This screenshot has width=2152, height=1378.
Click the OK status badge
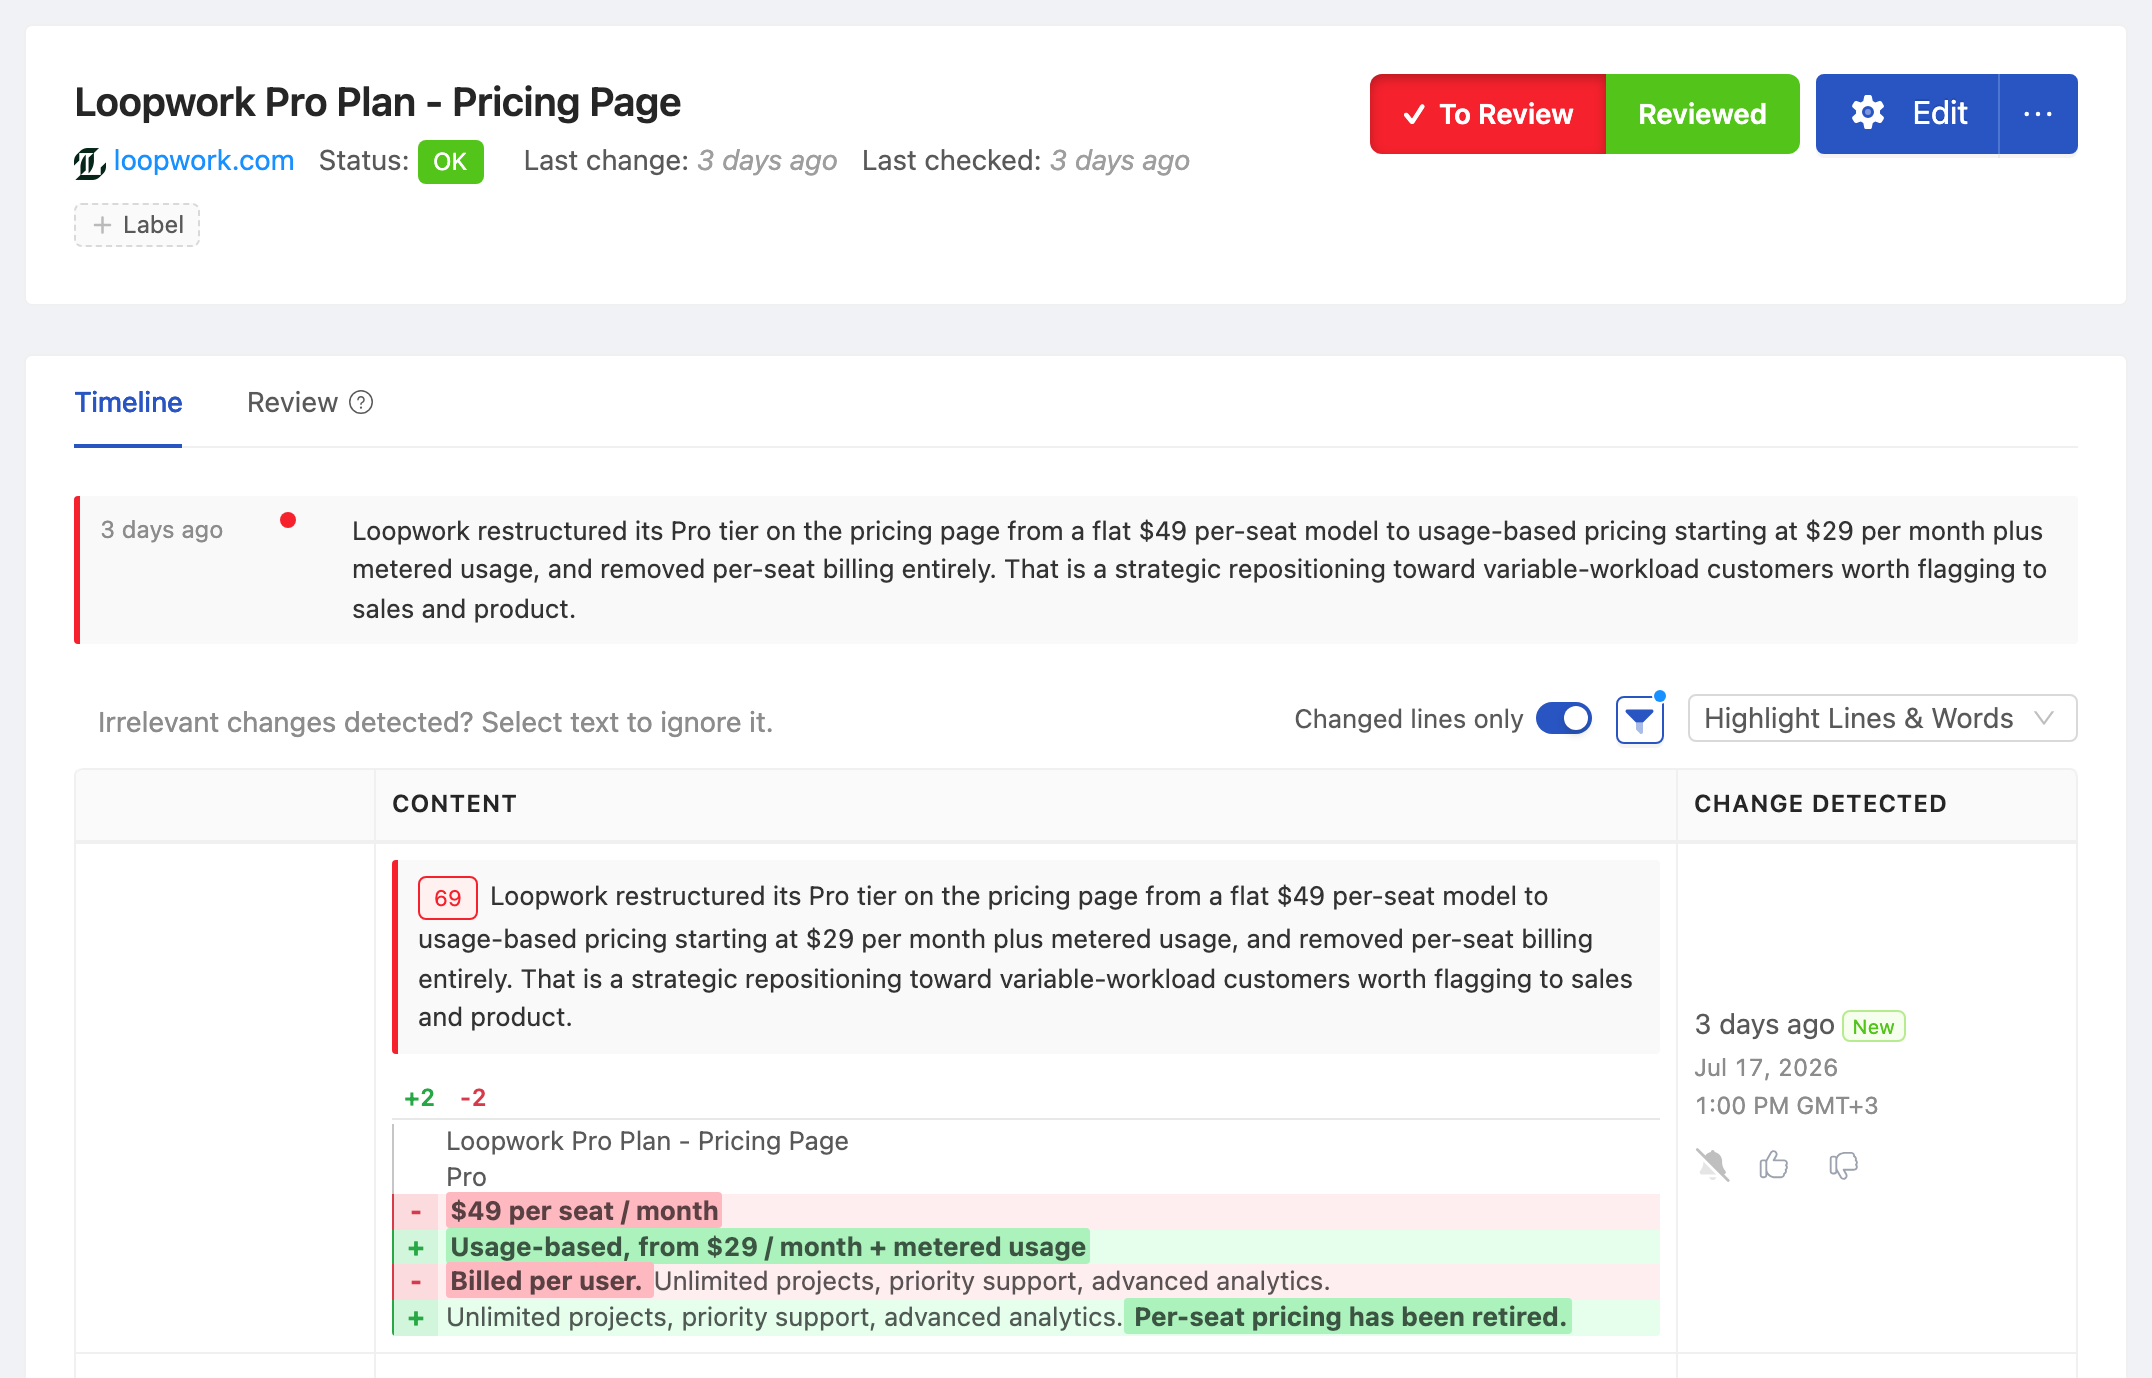pyautogui.click(x=450, y=162)
